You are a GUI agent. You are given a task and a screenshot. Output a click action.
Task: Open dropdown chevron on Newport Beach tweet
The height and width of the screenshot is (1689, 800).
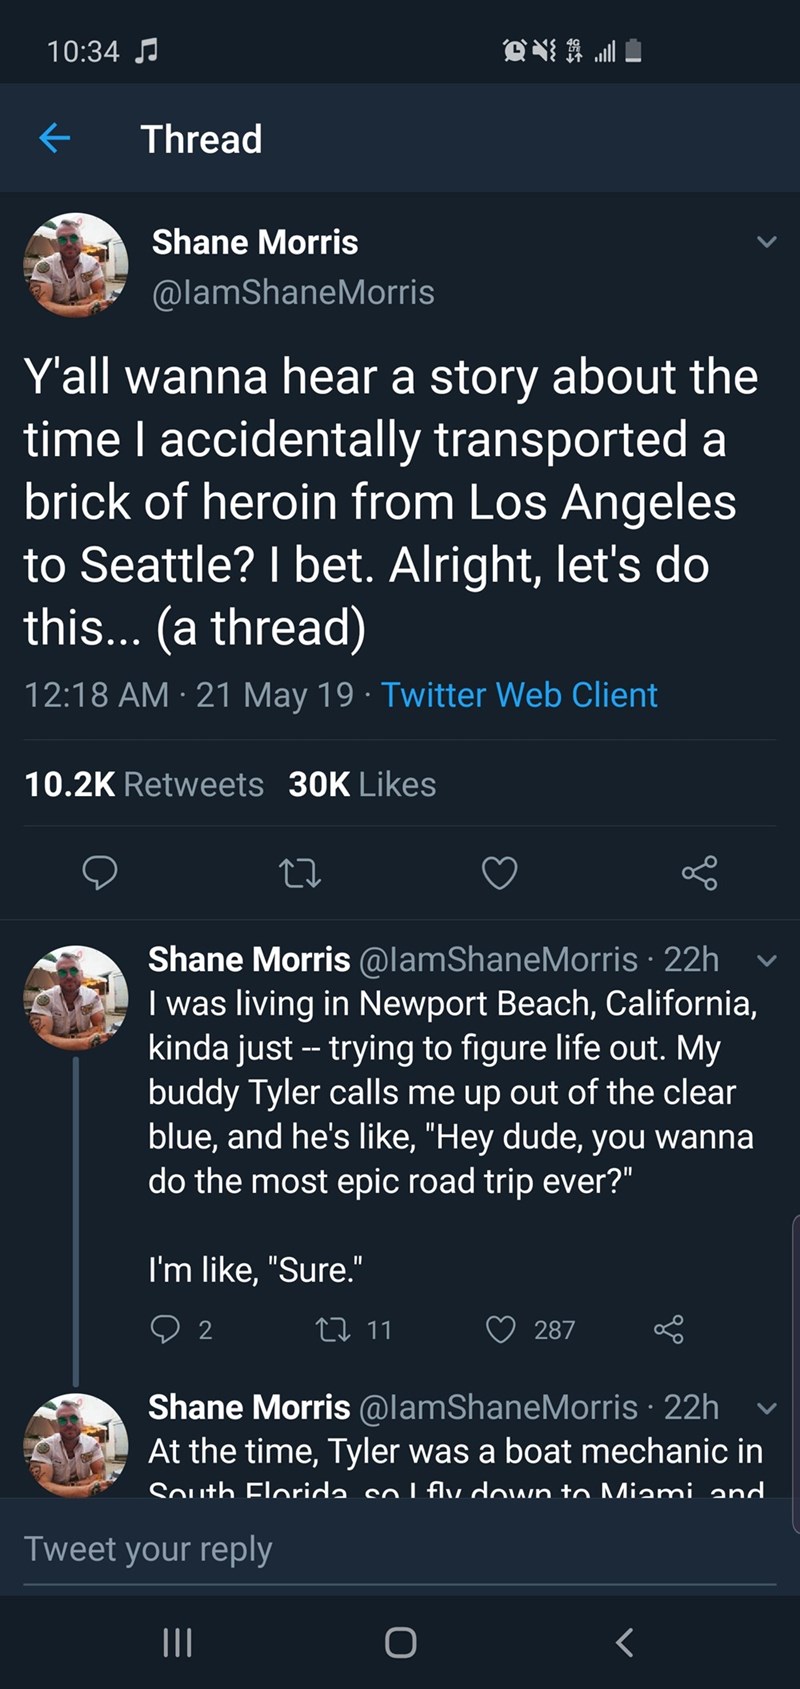(x=766, y=961)
